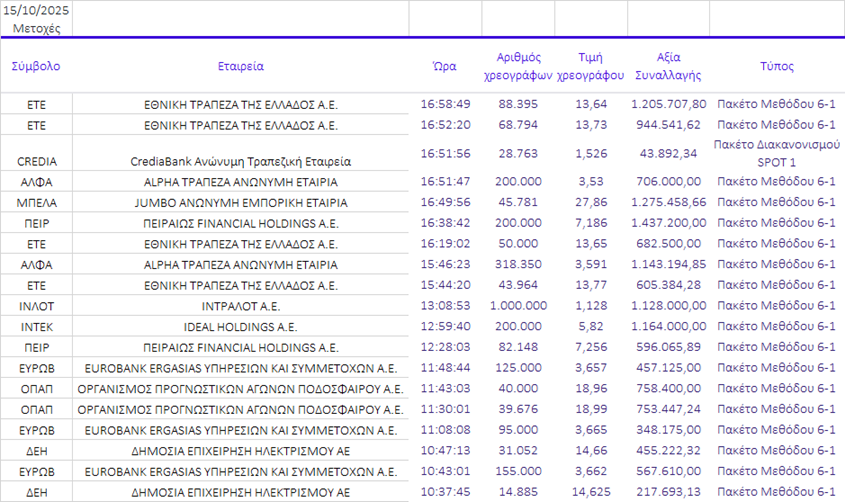Click the Αξία Συναλλαγής column header
Image resolution: width=845 pixels, height=502 pixels.
668,66
